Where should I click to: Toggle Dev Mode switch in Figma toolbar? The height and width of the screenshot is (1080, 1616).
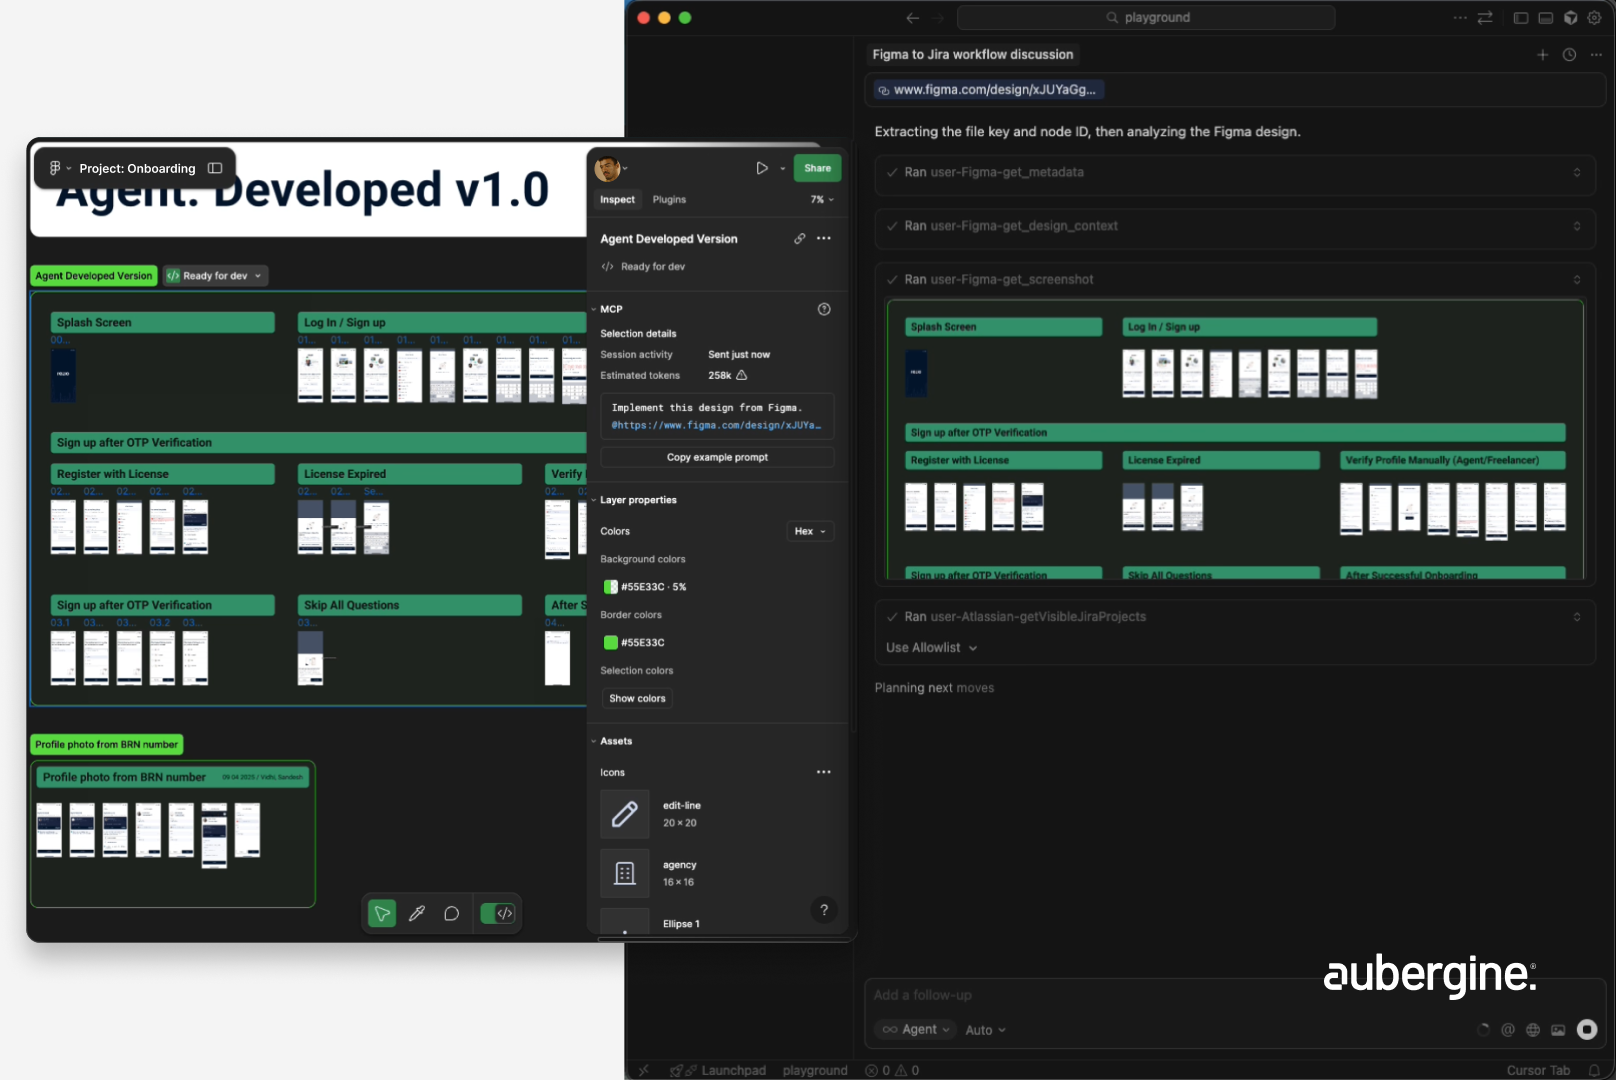tap(498, 913)
